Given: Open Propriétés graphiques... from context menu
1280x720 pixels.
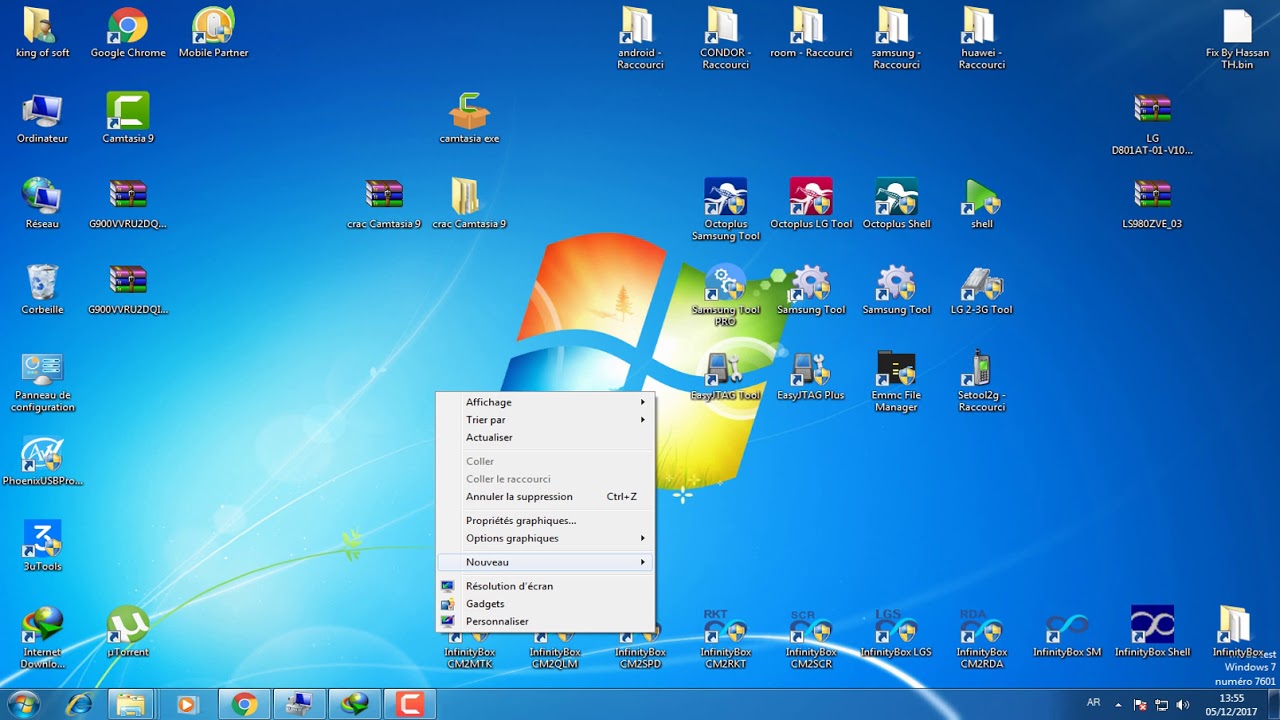Looking at the screenshot, I should [546, 520].
